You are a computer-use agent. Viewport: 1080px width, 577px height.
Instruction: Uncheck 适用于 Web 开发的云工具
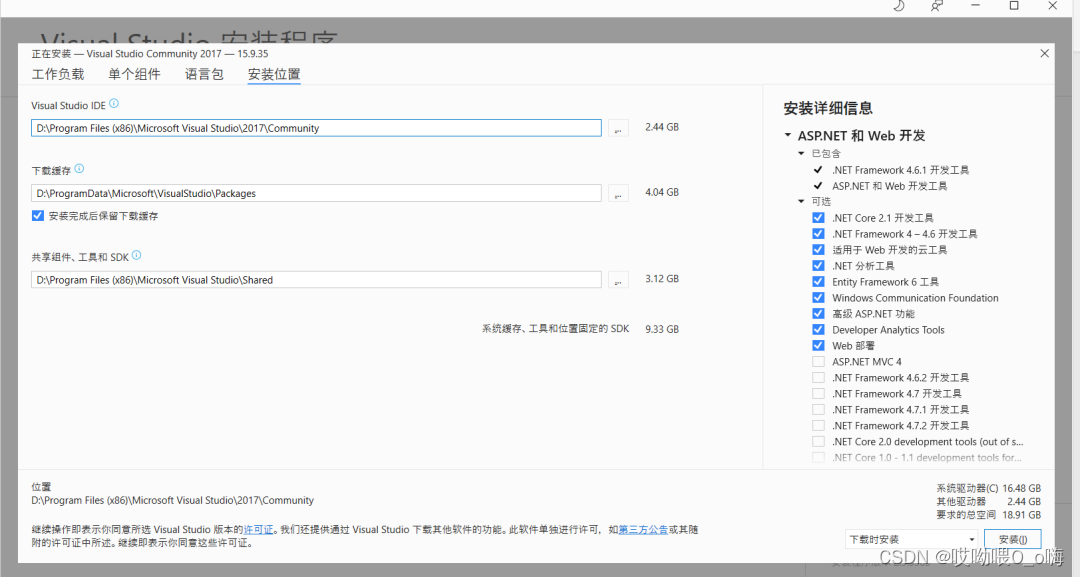(x=818, y=249)
